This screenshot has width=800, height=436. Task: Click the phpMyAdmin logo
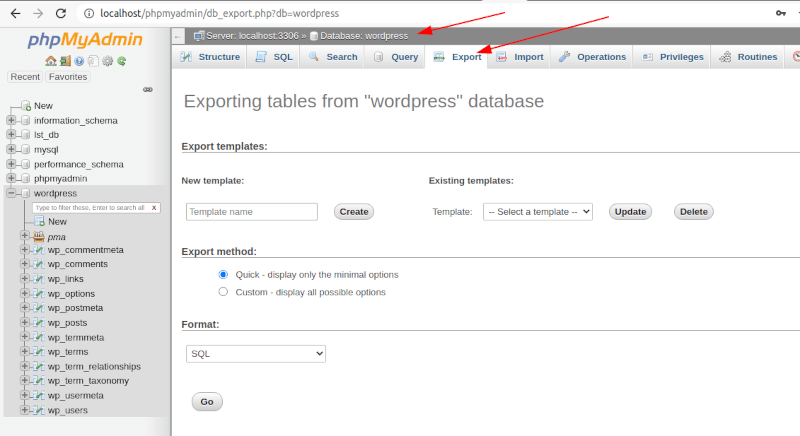pos(85,39)
